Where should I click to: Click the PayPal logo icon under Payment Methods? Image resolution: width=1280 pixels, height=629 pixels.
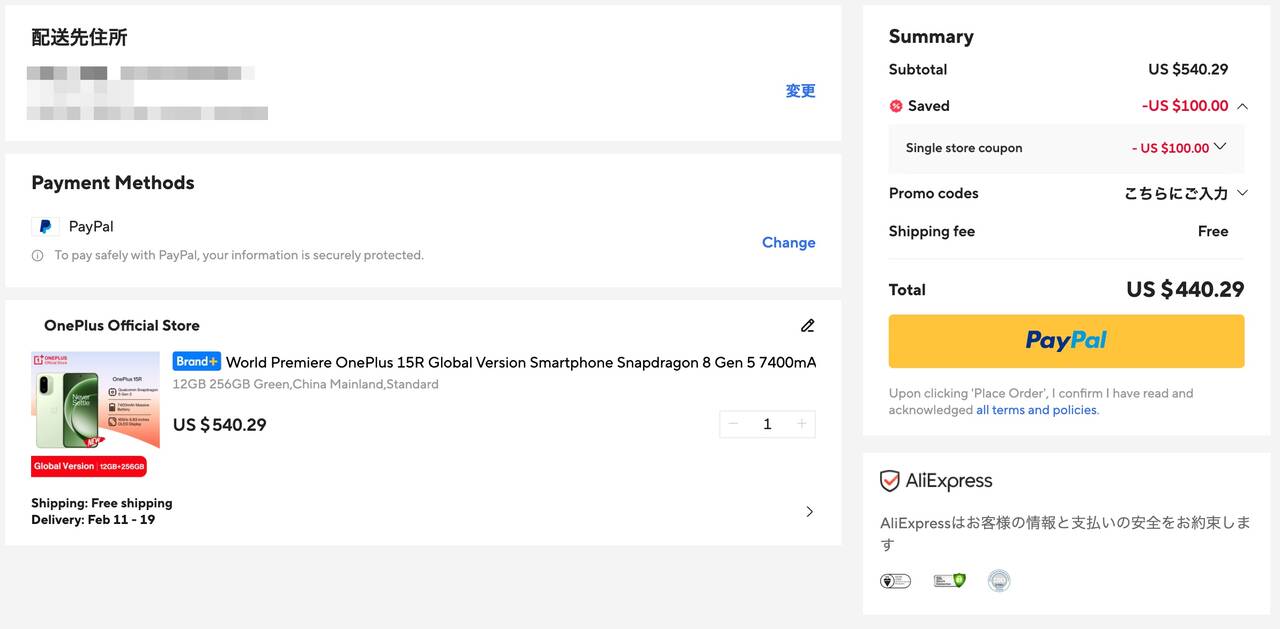click(x=45, y=227)
